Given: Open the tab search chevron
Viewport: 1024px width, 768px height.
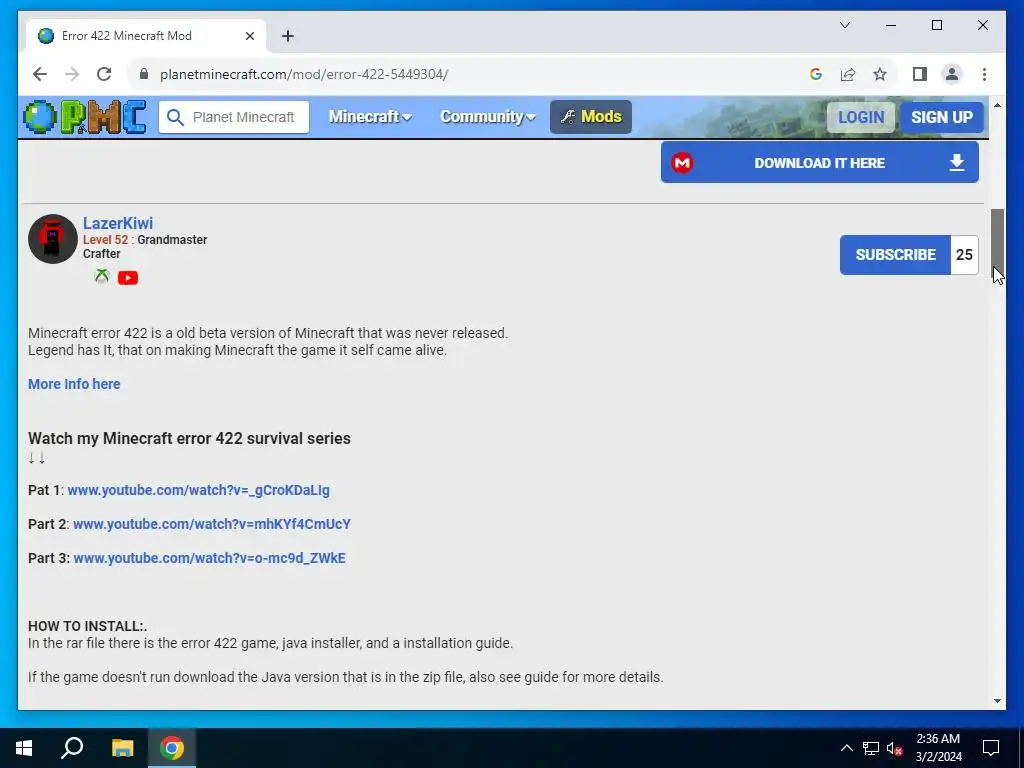Looking at the screenshot, I should [845, 25].
